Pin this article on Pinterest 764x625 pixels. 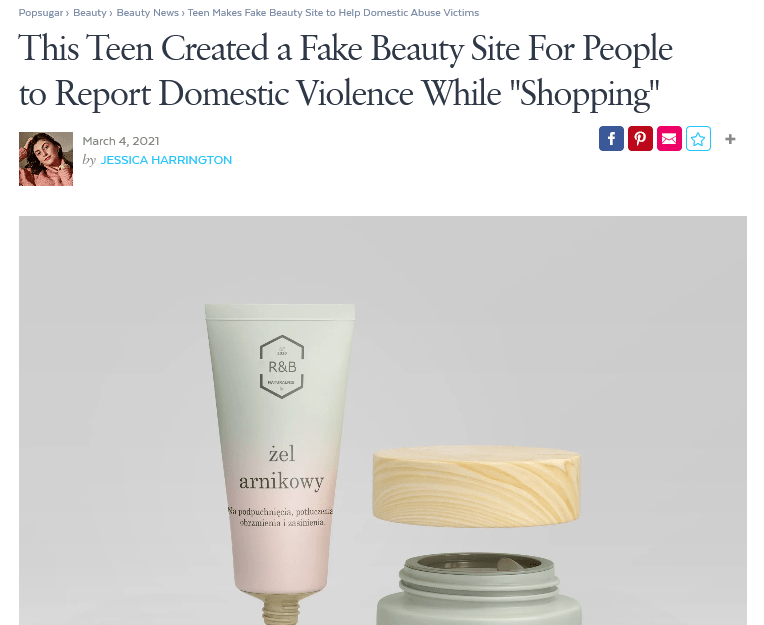click(x=640, y=139)
